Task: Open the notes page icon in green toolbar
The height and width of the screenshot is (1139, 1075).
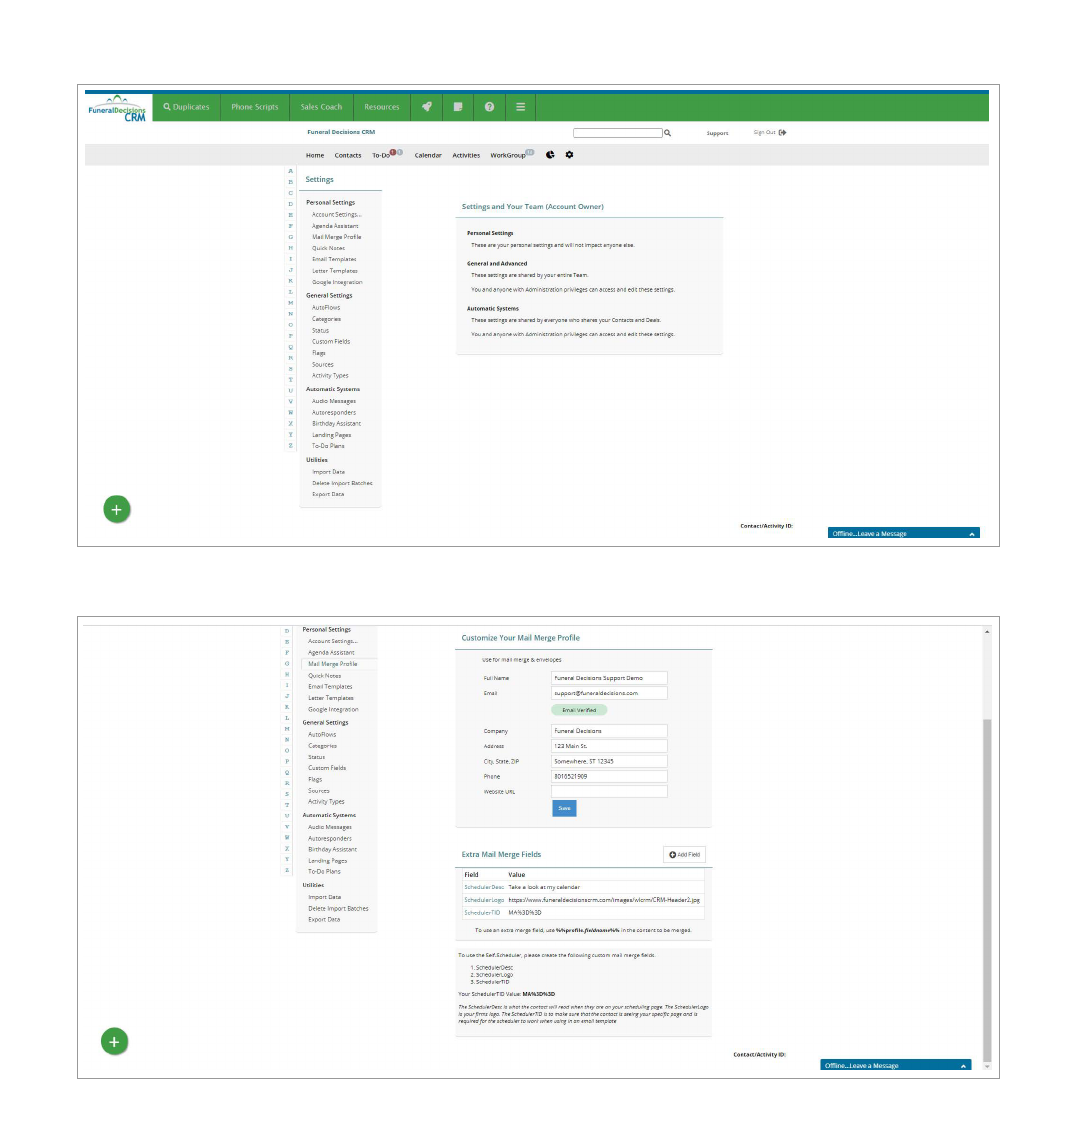Action: (458, 107)
